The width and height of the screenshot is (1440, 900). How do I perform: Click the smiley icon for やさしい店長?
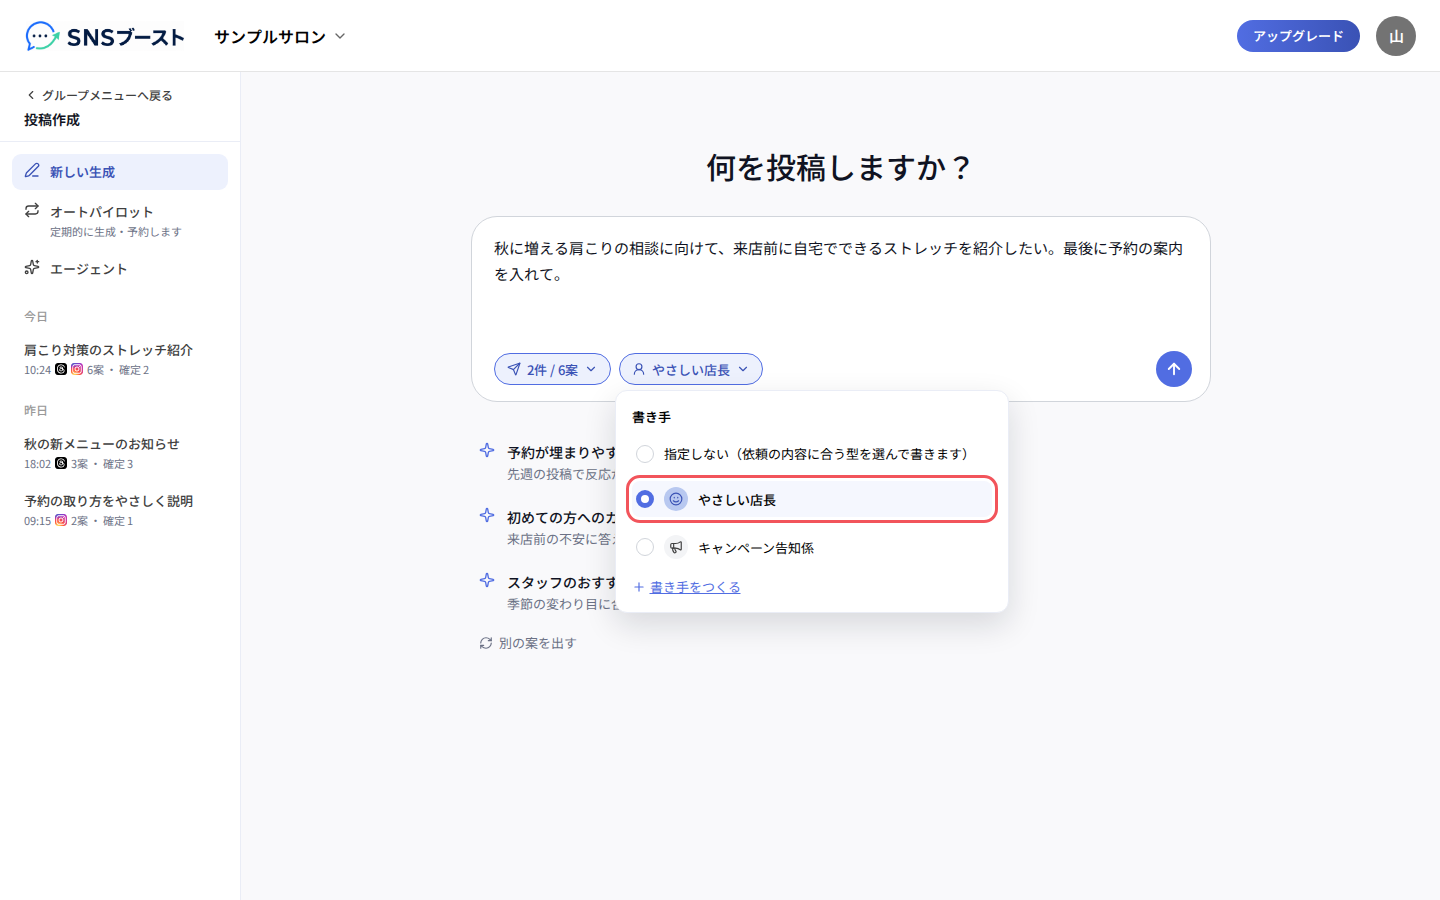pyautogui.click(x=676, y=499)
